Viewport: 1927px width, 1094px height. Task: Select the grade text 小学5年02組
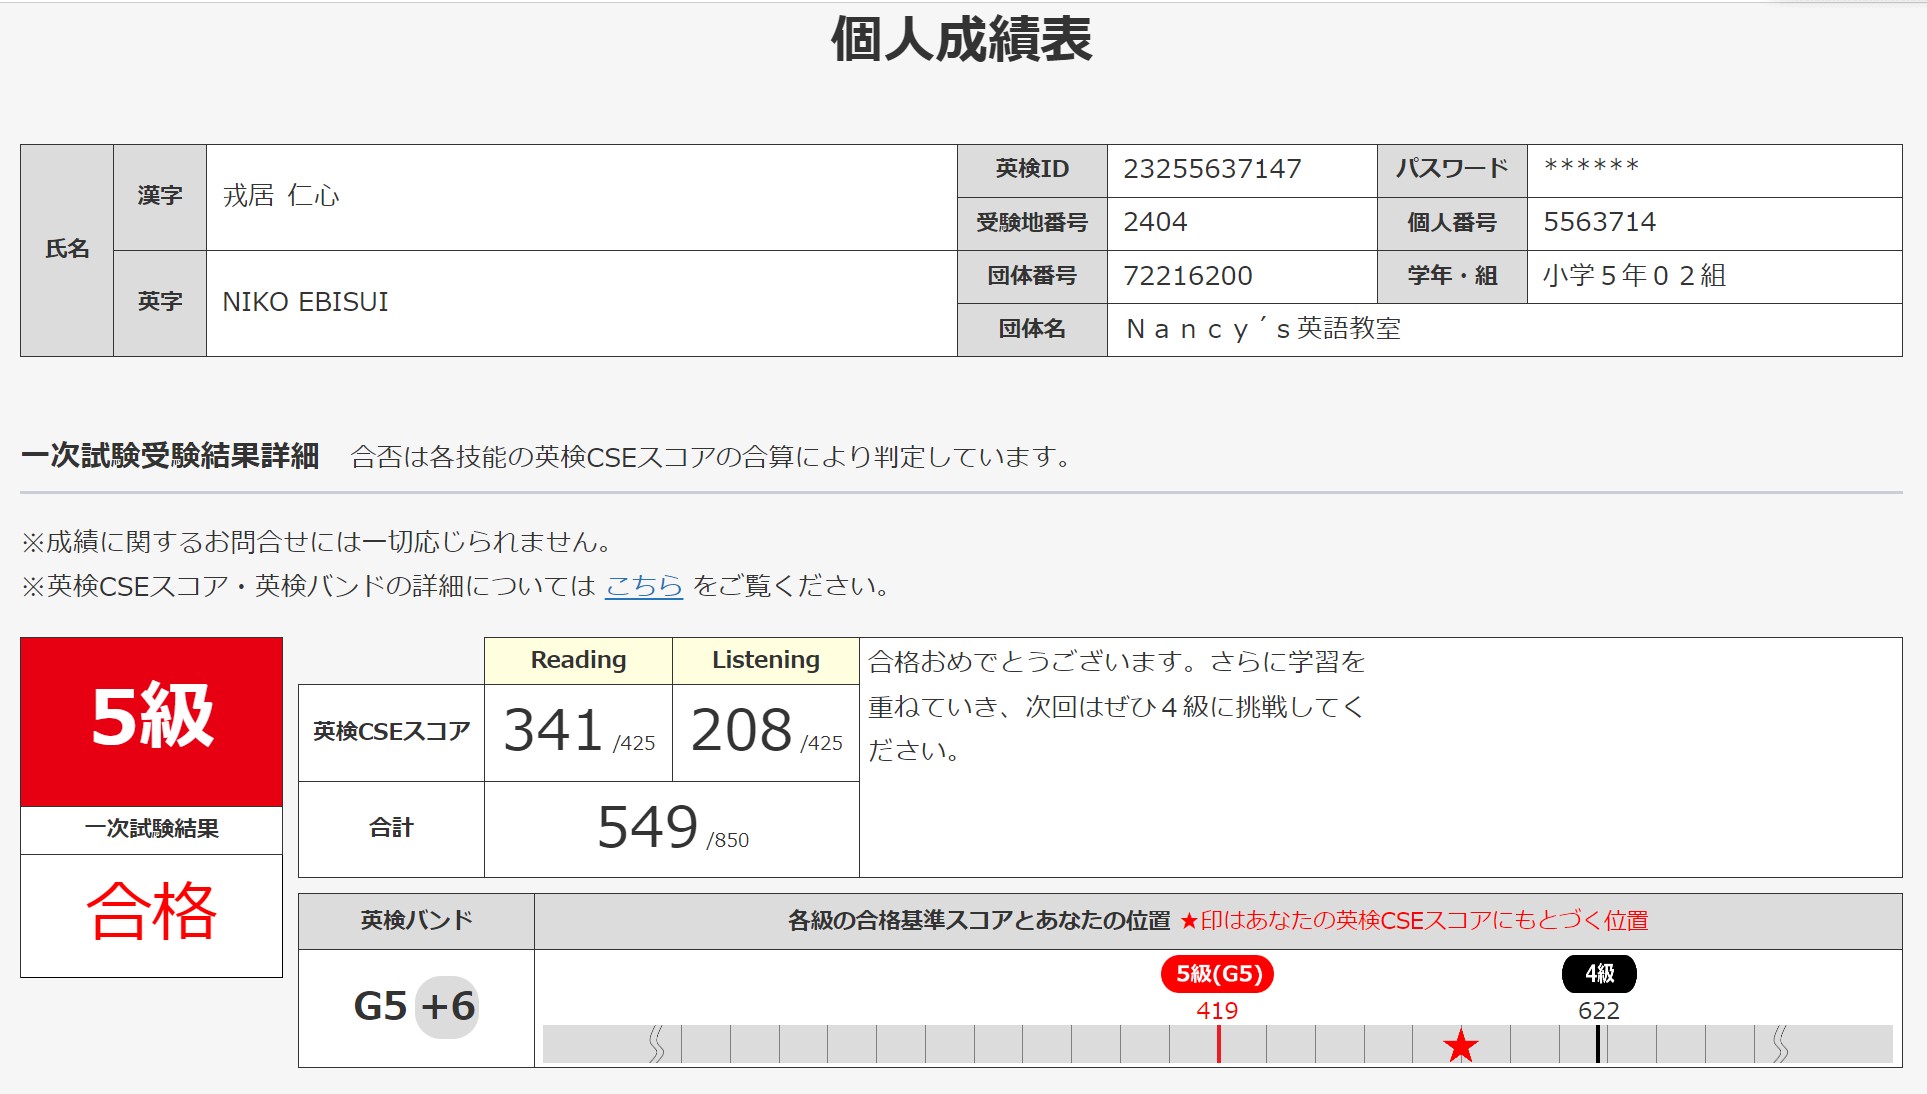pos(1634,275)
